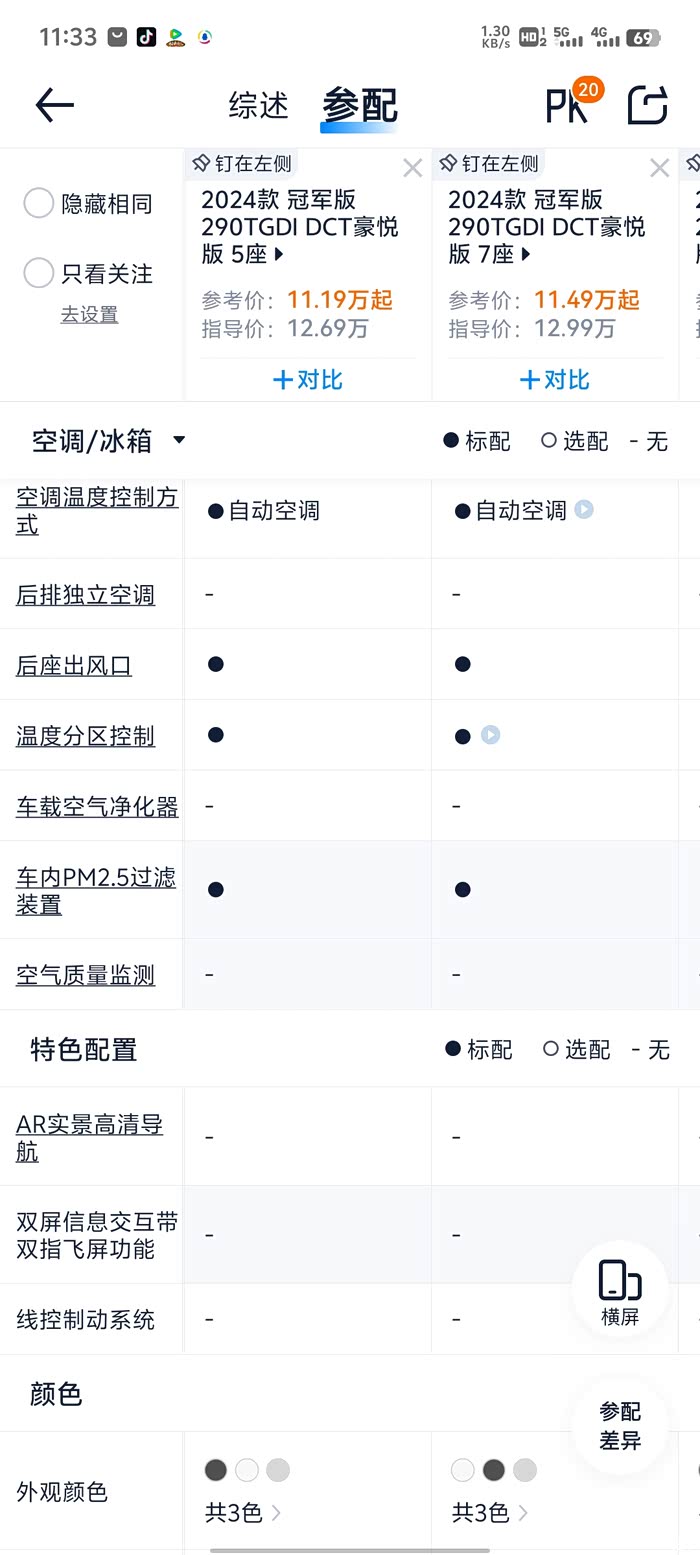The height and width of the screenshot is (1555, 700).
Task: Select the 参配 tab
Action: point(359,105)
